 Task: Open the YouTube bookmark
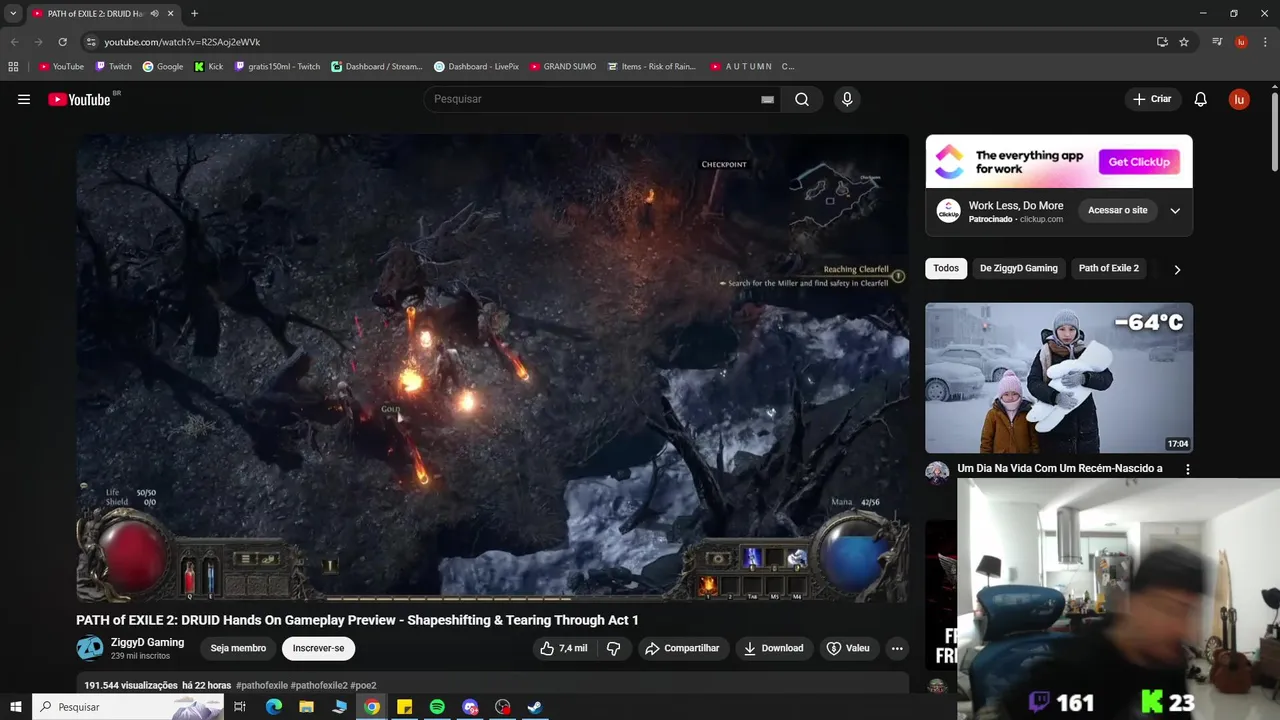coord(61,67)
